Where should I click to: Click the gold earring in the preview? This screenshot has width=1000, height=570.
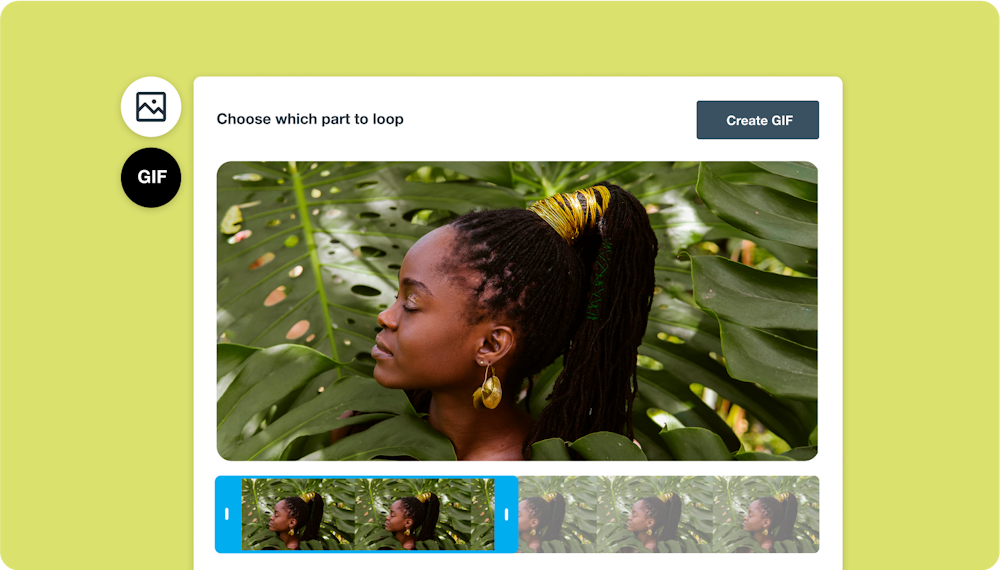coord(487,389)
